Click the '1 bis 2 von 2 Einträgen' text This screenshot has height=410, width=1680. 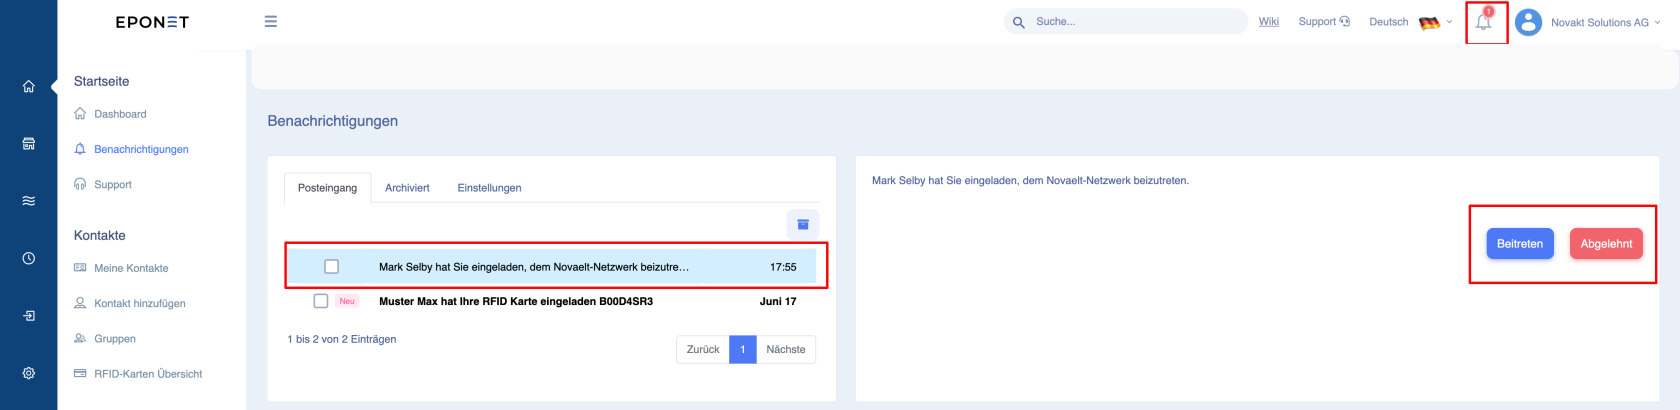[342, 339]
